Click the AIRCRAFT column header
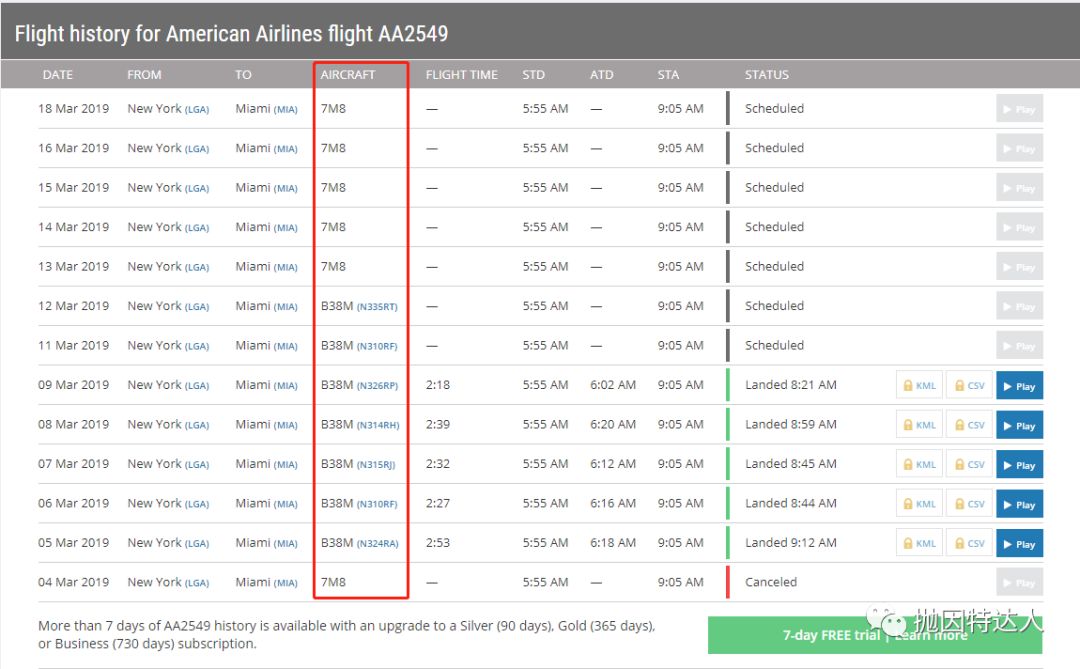 pyautogui.click(x=348, y=74)
